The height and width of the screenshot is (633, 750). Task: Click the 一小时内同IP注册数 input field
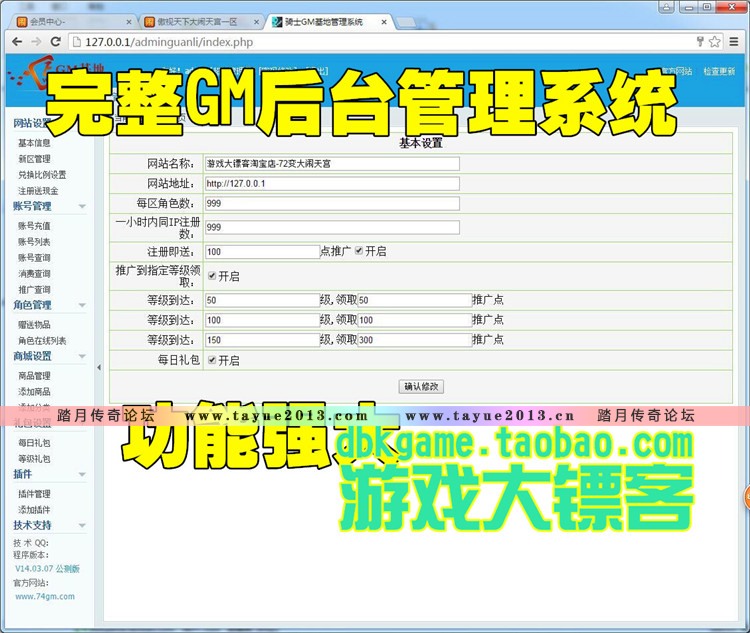point(332,227)
